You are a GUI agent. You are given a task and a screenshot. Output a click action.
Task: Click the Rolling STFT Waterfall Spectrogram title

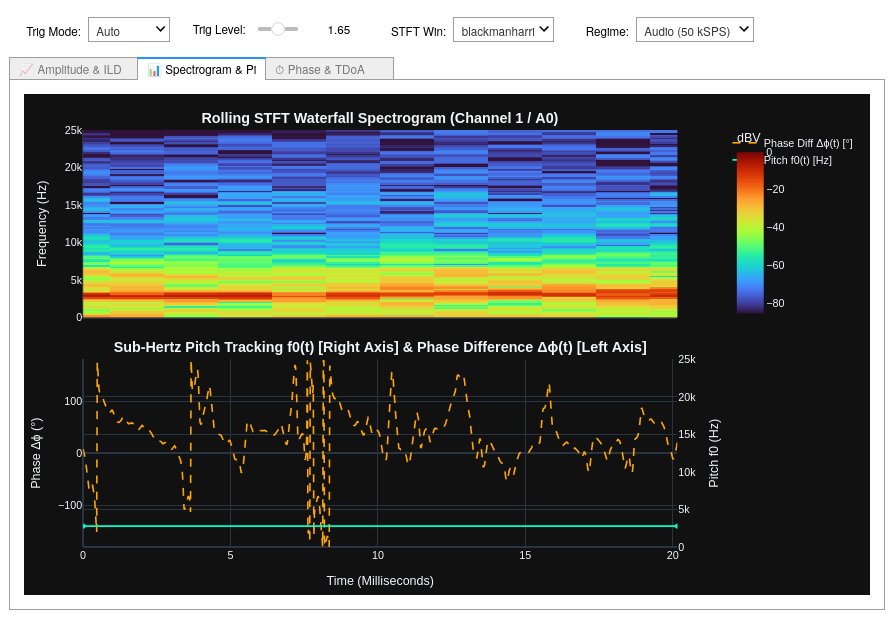tap(379, 118)
